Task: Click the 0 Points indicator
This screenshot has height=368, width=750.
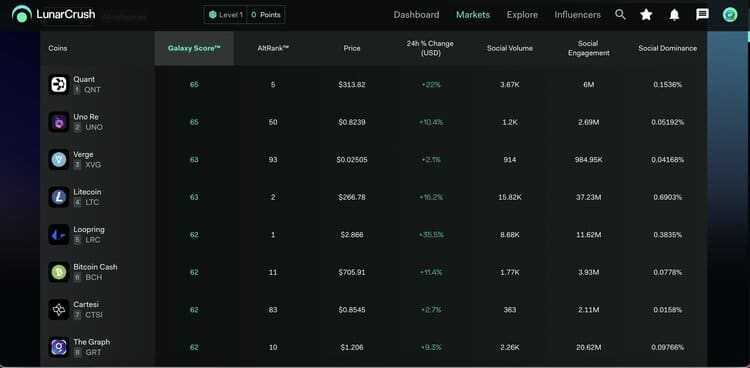Action: (266, 15)
